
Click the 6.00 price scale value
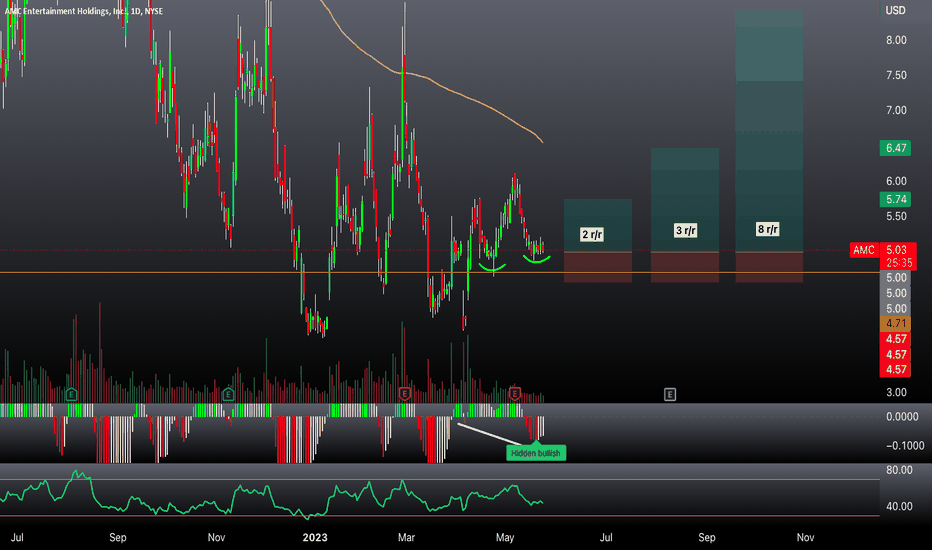896,181
